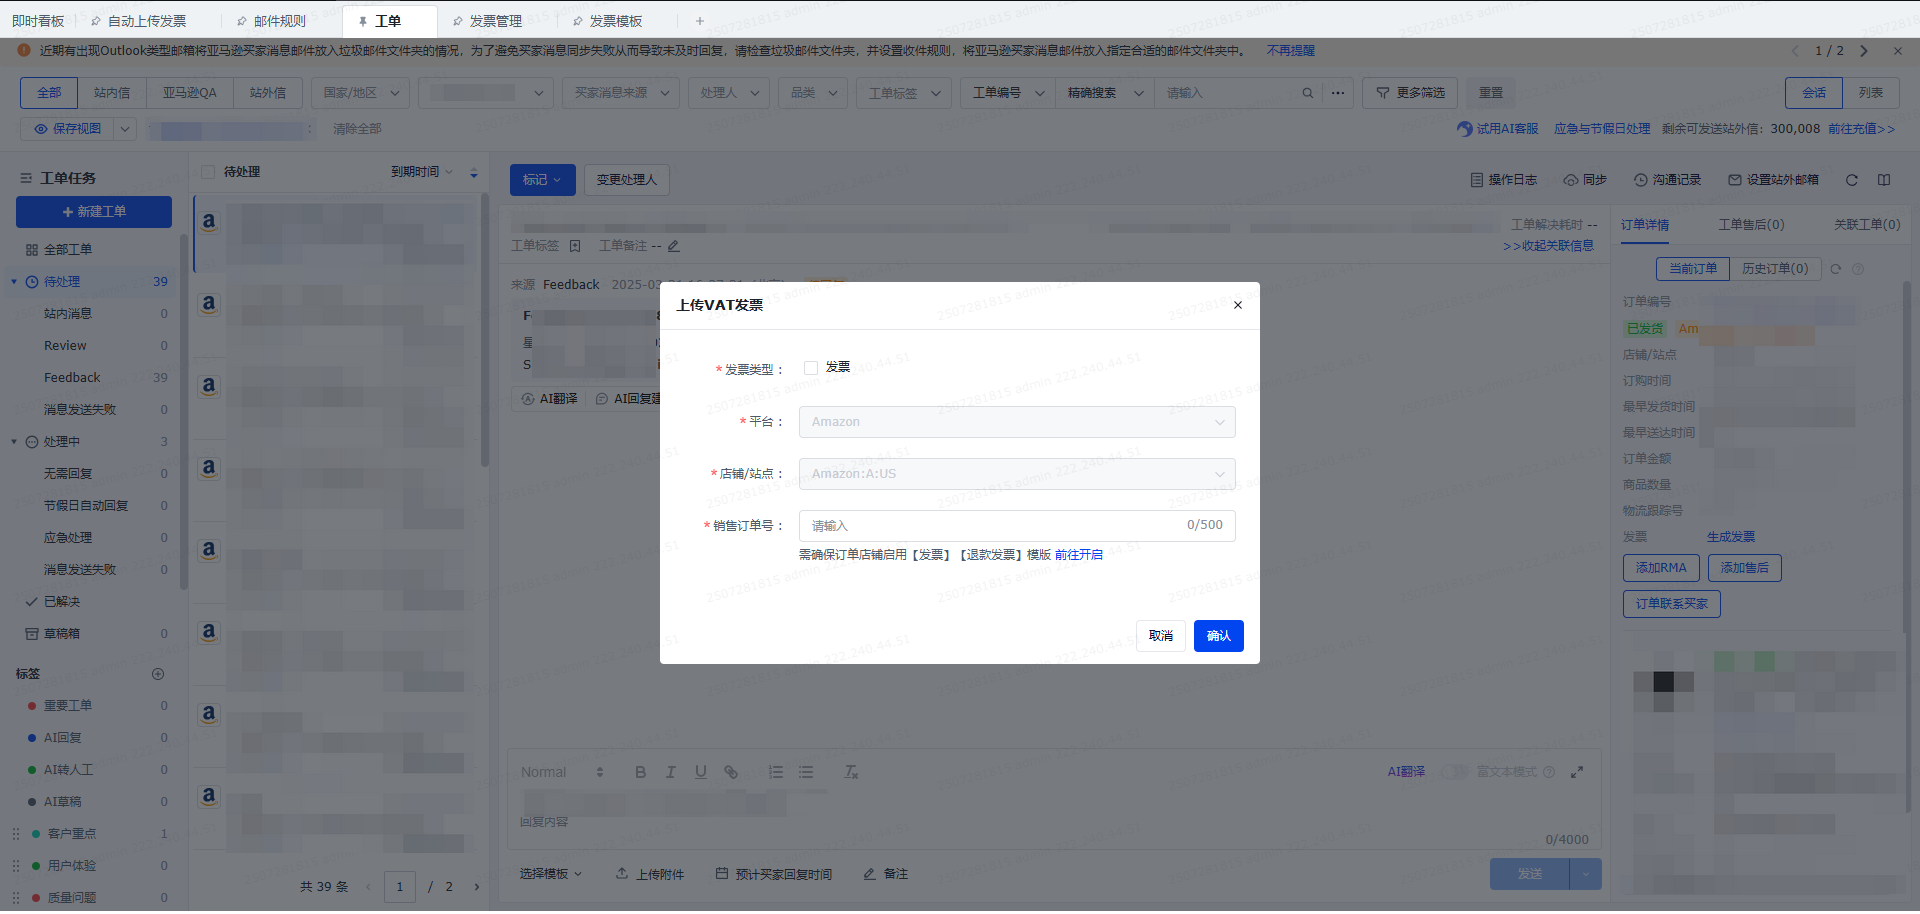1920x914 pixels.
Task: Close the 上传VAT发票 dialog
Action: click(x=1238, y=305)
